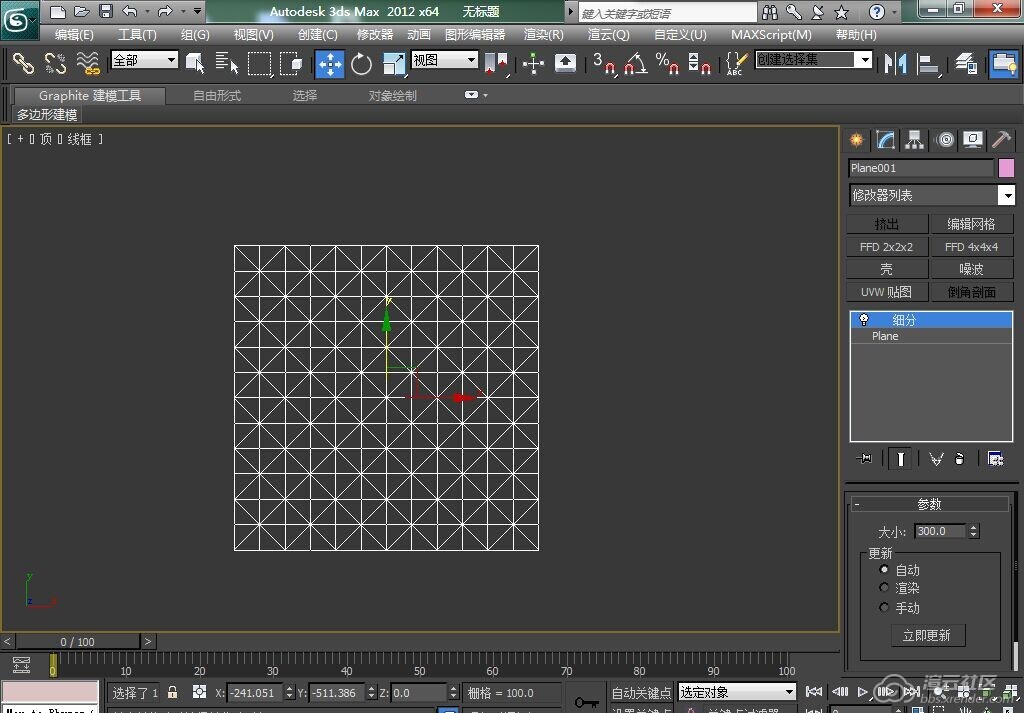Screen dimensions: 1024x713
Task: Activate the Select and Rotate tool
Action: coord(361,64)
